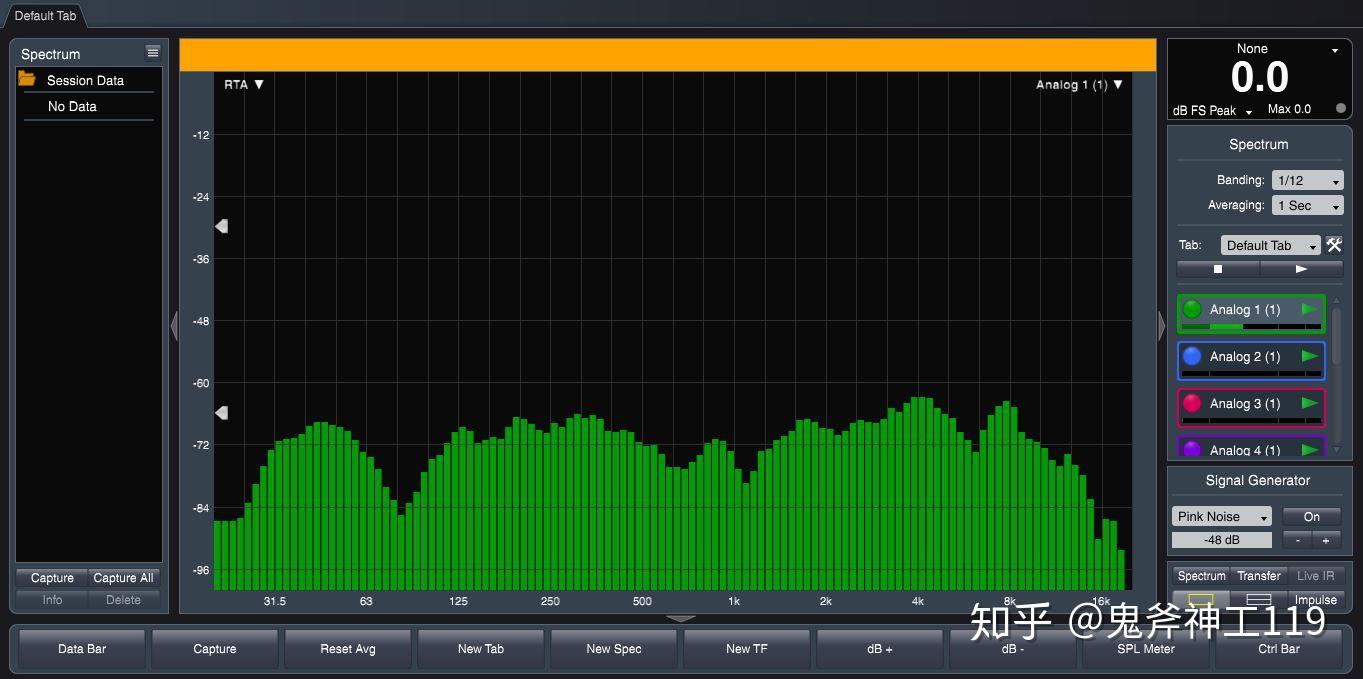Run the Analog 1 (1) measurement

point(1309,309)
